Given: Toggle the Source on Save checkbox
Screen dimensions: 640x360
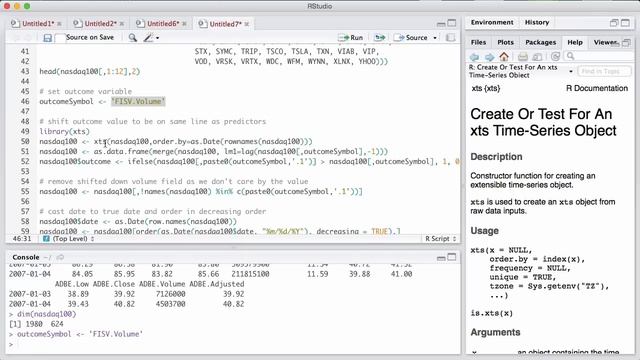Looking at the screenshot, I should 60,38.
